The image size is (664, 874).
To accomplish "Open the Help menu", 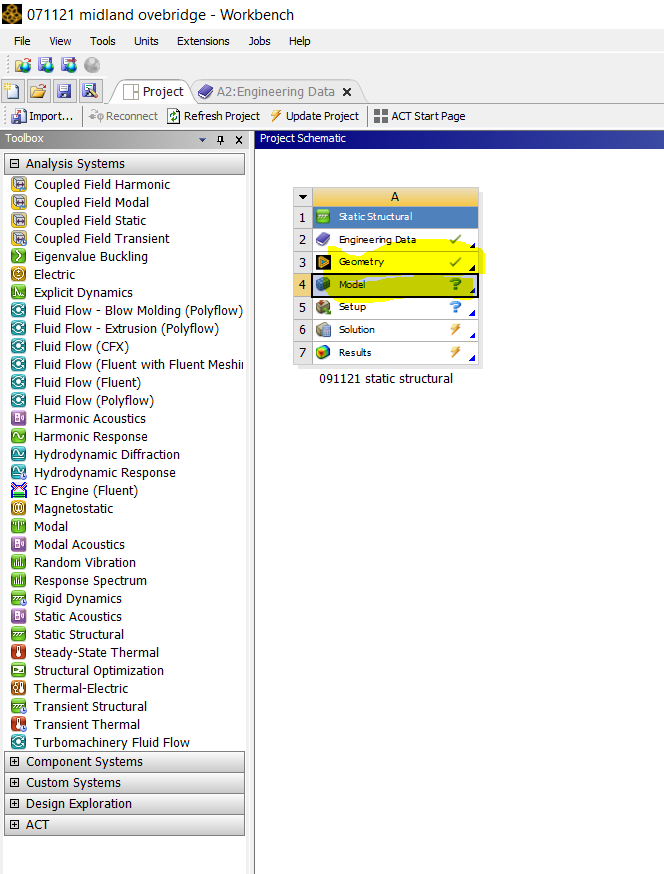I will click(x=299, y=41).
